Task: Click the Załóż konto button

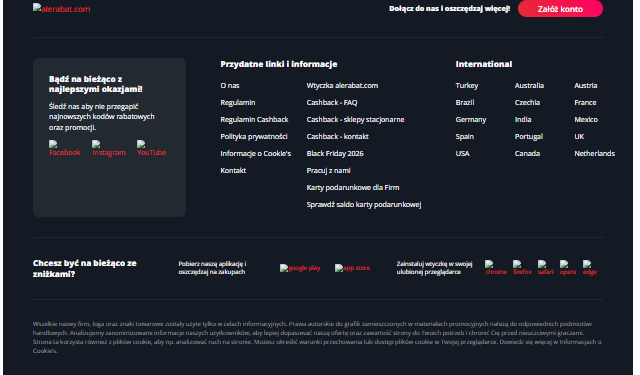Action: 560,9
